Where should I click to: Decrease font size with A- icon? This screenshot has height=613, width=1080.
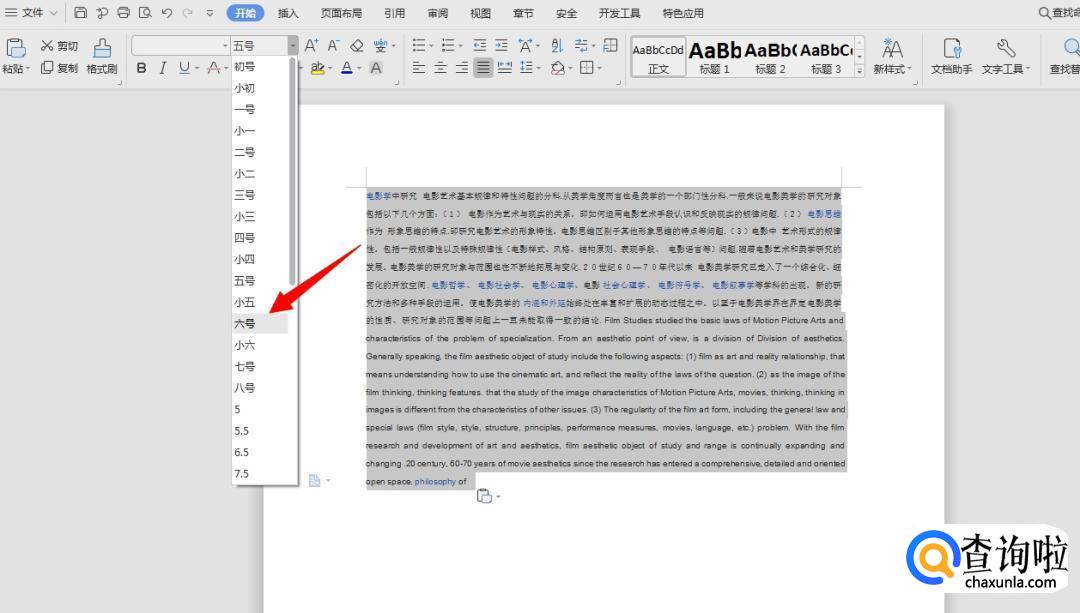333,45
